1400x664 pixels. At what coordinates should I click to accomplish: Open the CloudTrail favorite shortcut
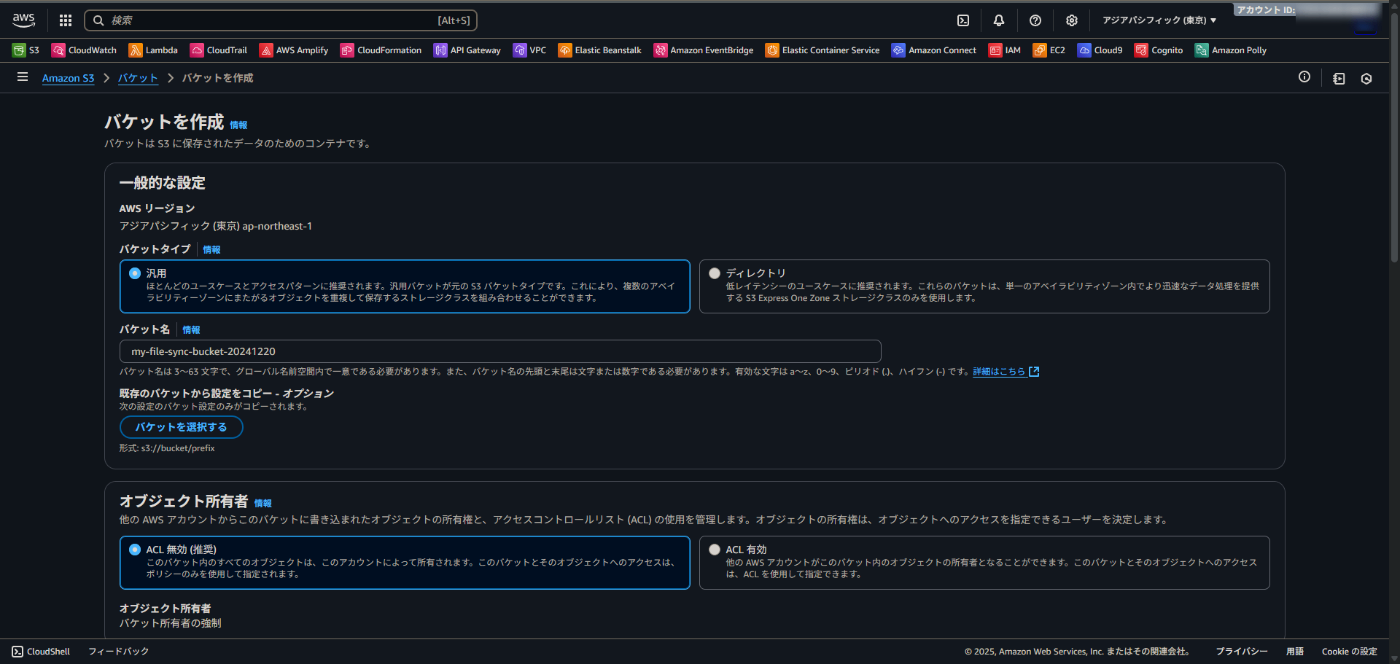(x=218, y=50)
